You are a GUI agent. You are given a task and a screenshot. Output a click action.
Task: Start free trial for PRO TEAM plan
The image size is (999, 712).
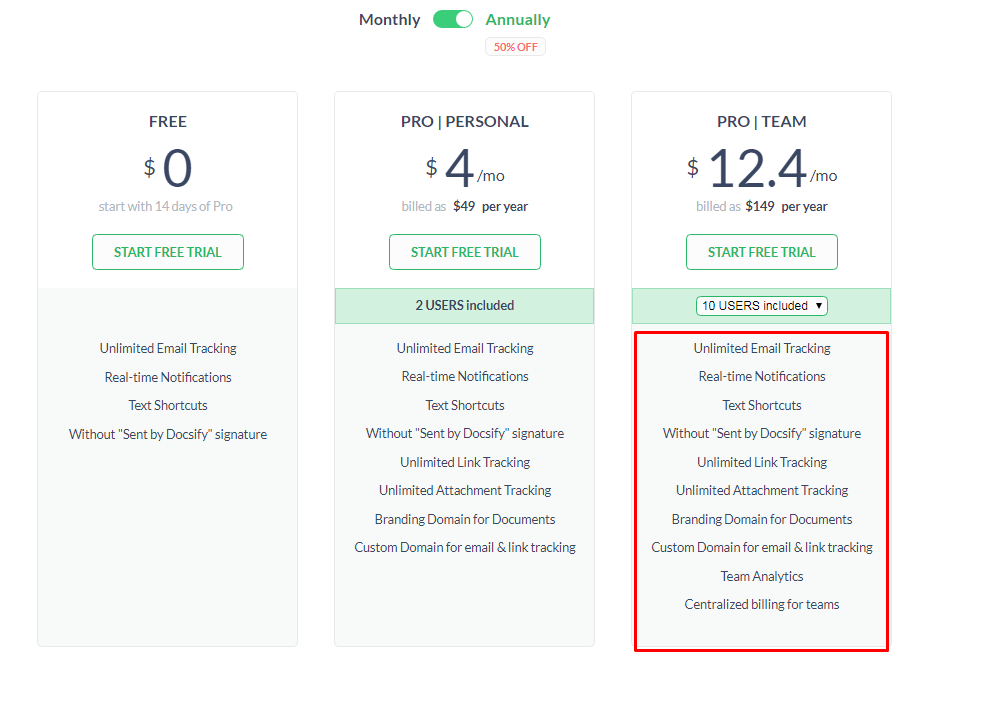761,252
